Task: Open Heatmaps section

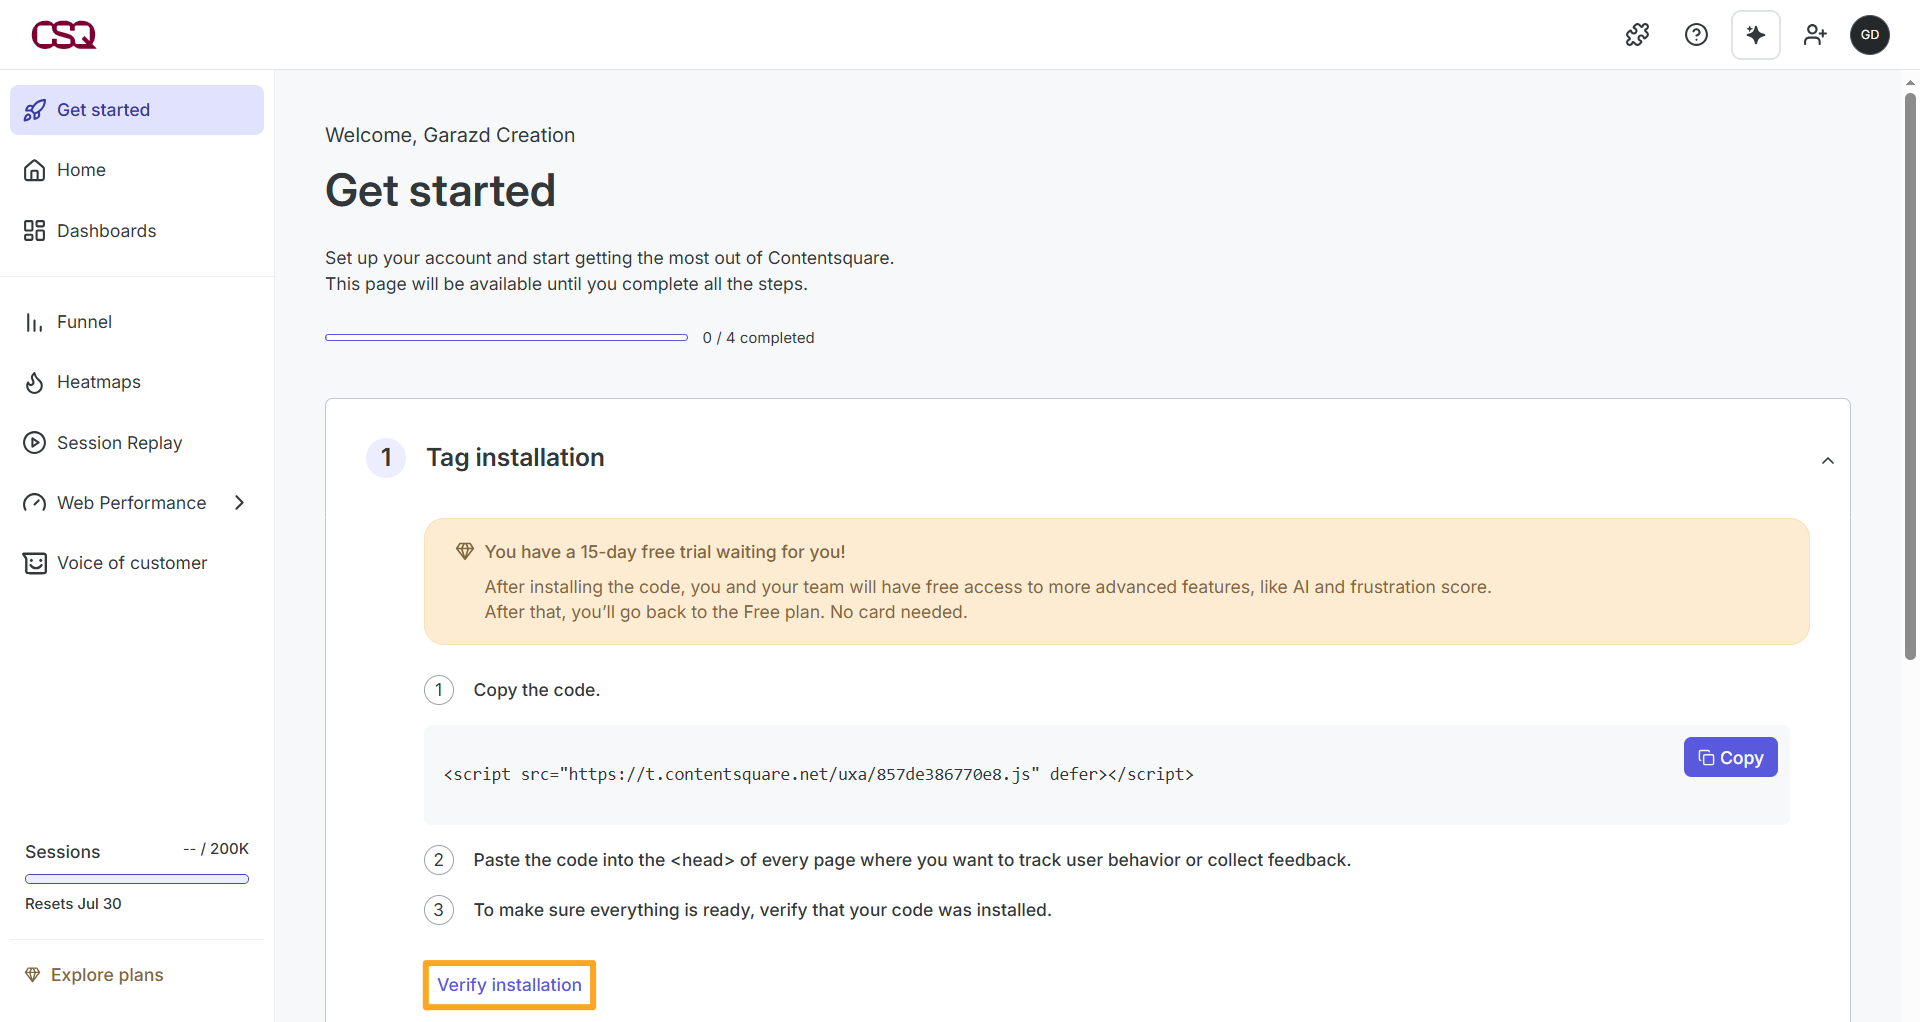Action: click(x=137, y=382)
